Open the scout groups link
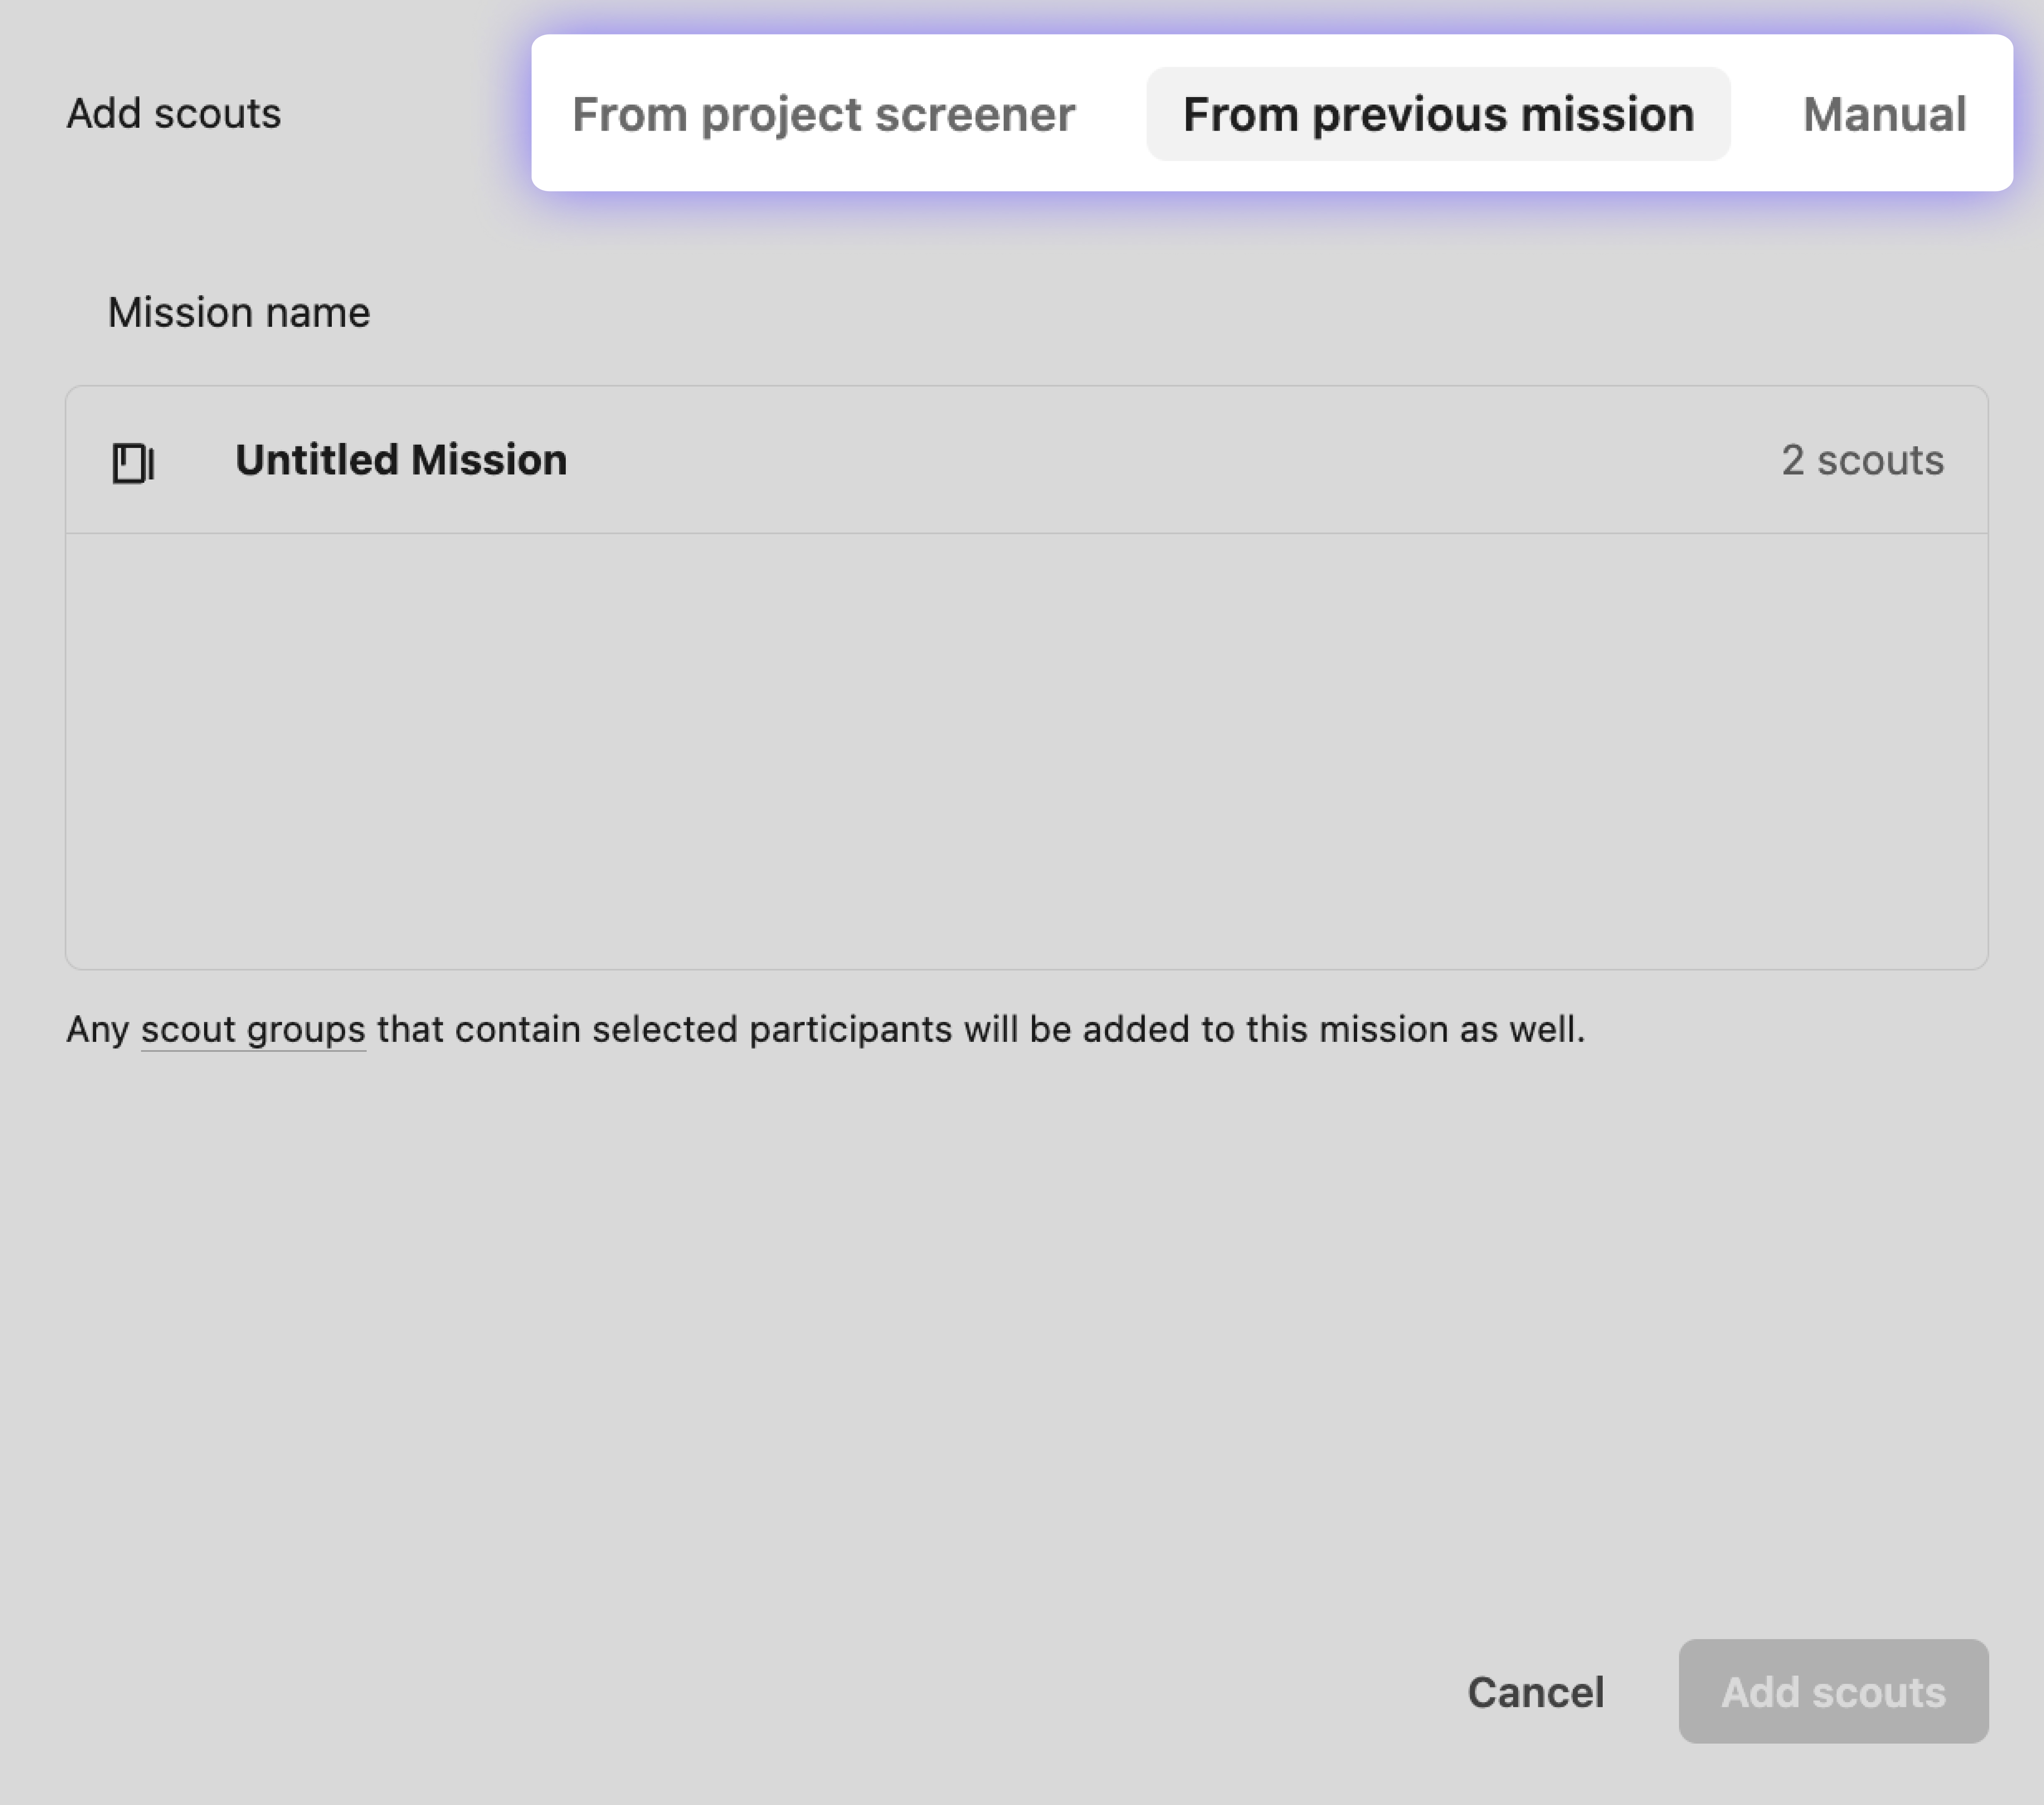Image resolution: width=2044 pixels, height=1805 pixels. click(253, 1029)
